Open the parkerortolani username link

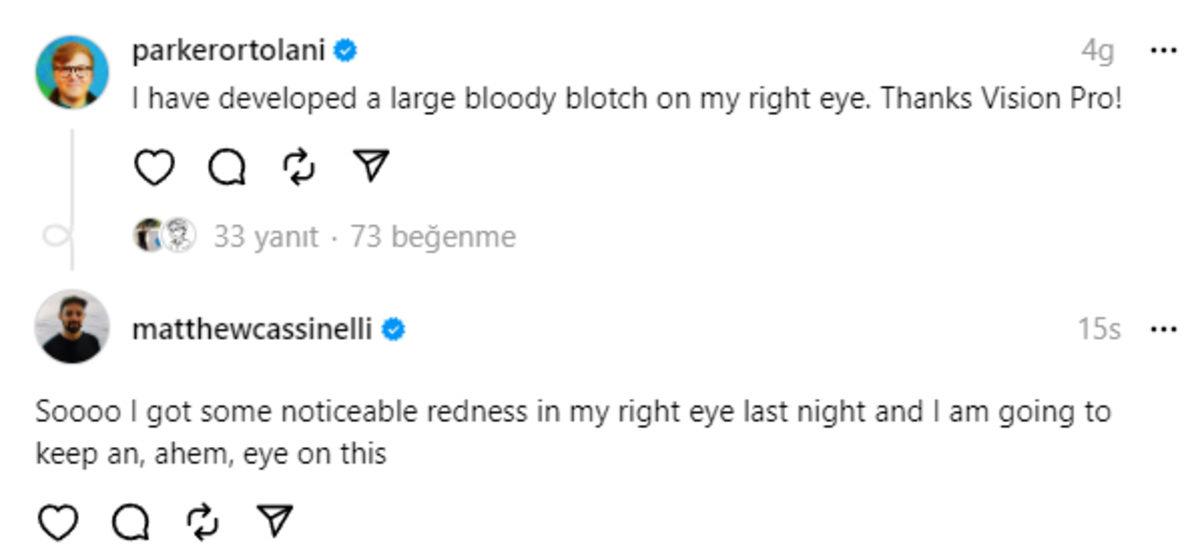click(229, 50)
